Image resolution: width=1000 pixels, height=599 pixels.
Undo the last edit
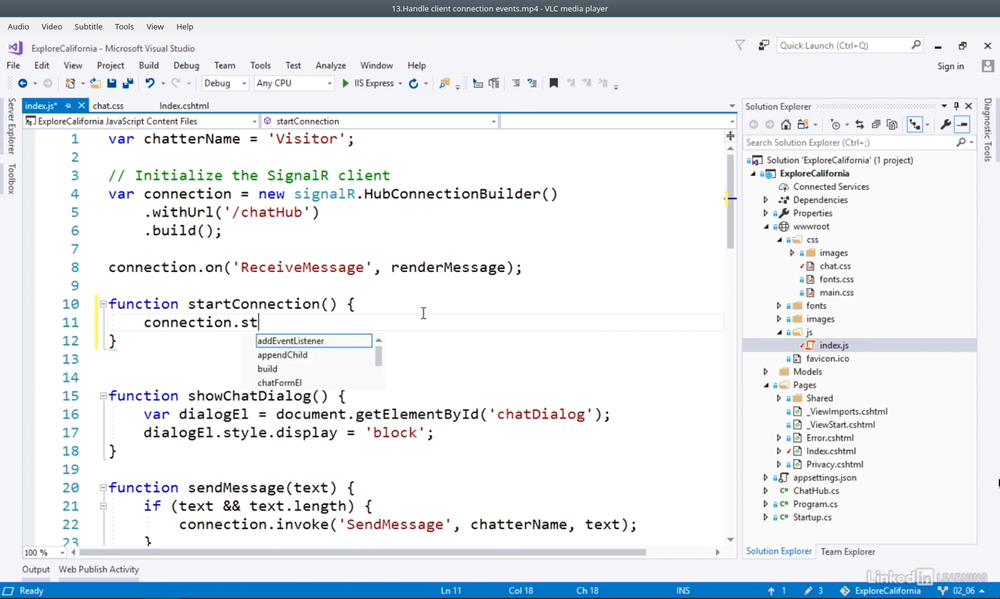click(x=150, y=84)
